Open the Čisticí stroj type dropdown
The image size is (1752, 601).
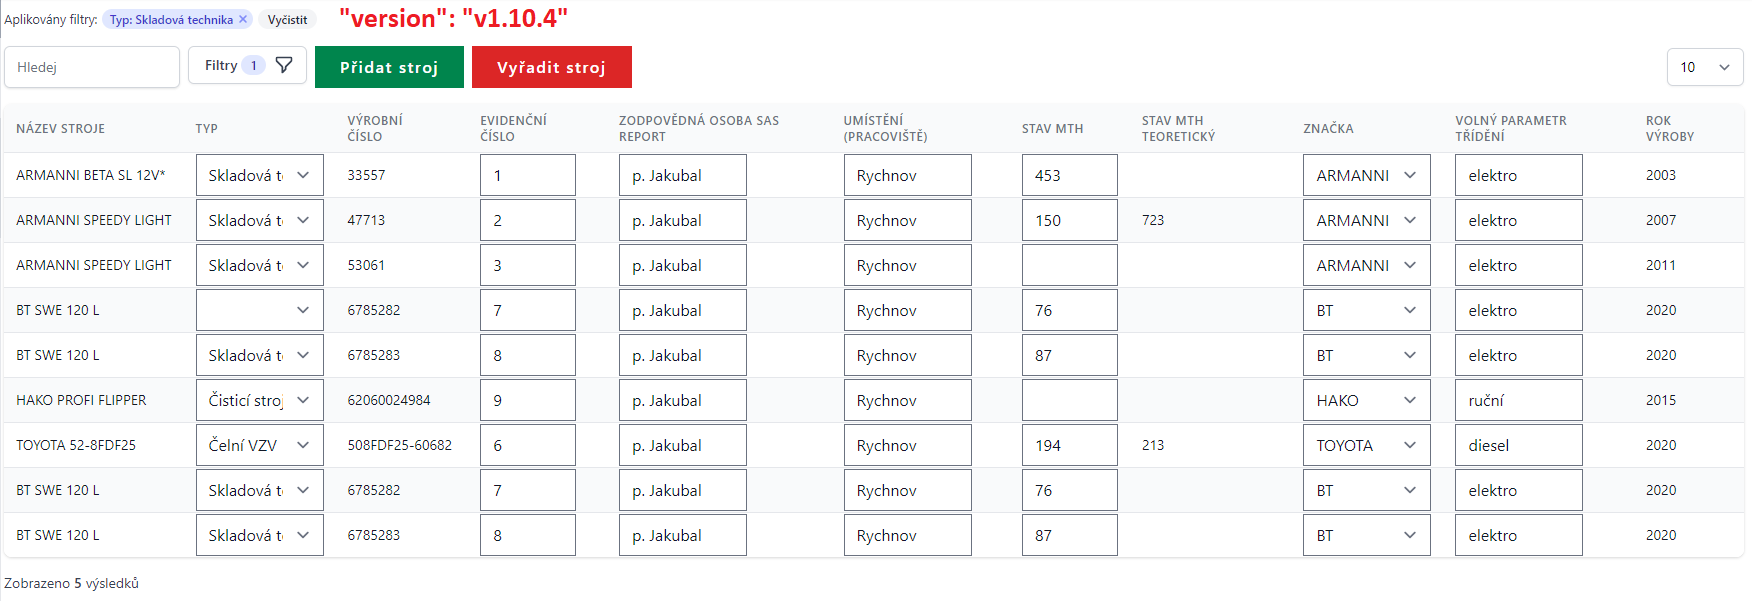(258, 399)
